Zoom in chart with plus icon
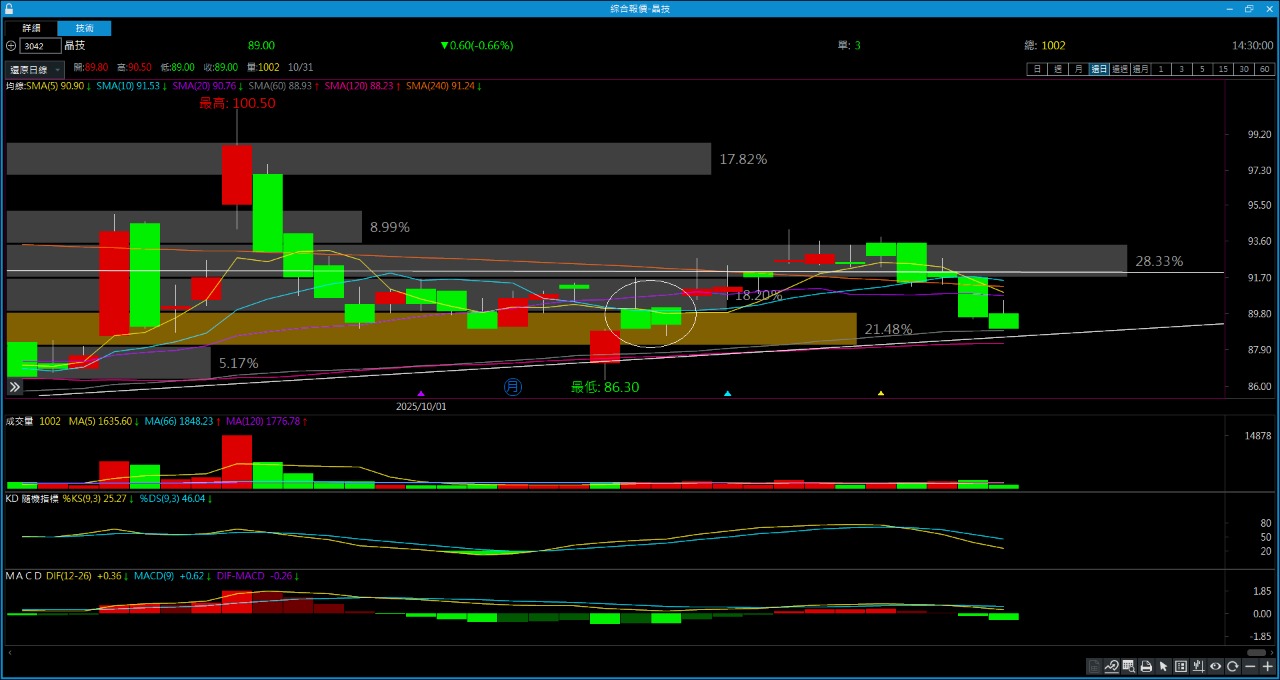 pyautogui.click(x=1267, y=666)
